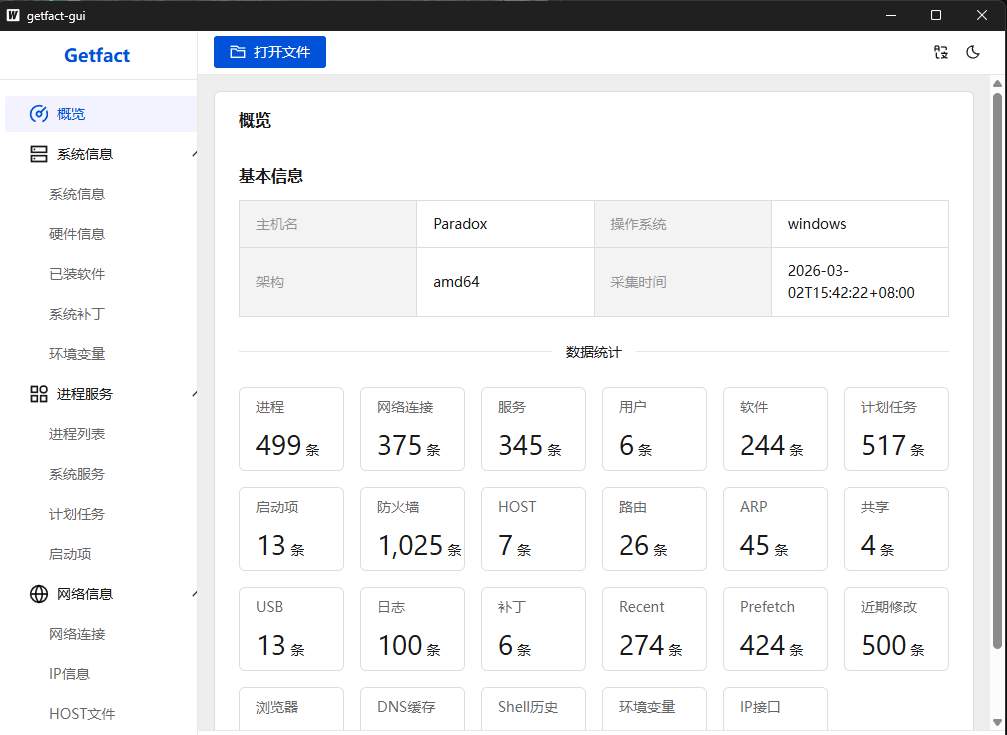Click the ARP 45 条 statistic card
Image resolution: width=1007 pixels, height=735 pixels.
(775, 529)
